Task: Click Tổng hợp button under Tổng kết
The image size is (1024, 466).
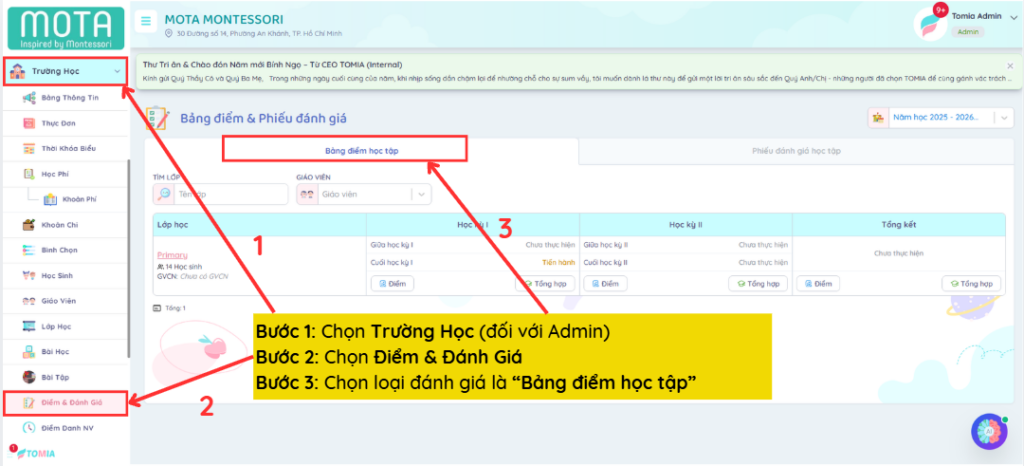Action: [x=970, y=284]
